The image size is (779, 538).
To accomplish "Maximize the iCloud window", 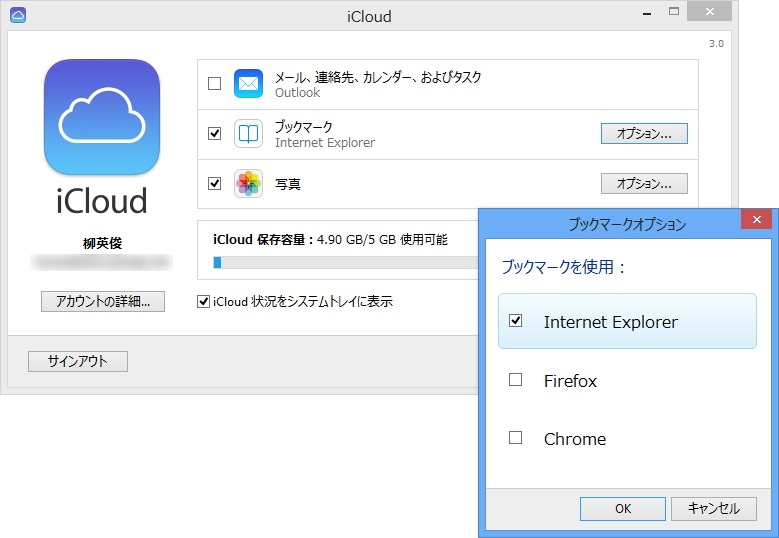I will (x=674, y=12).
